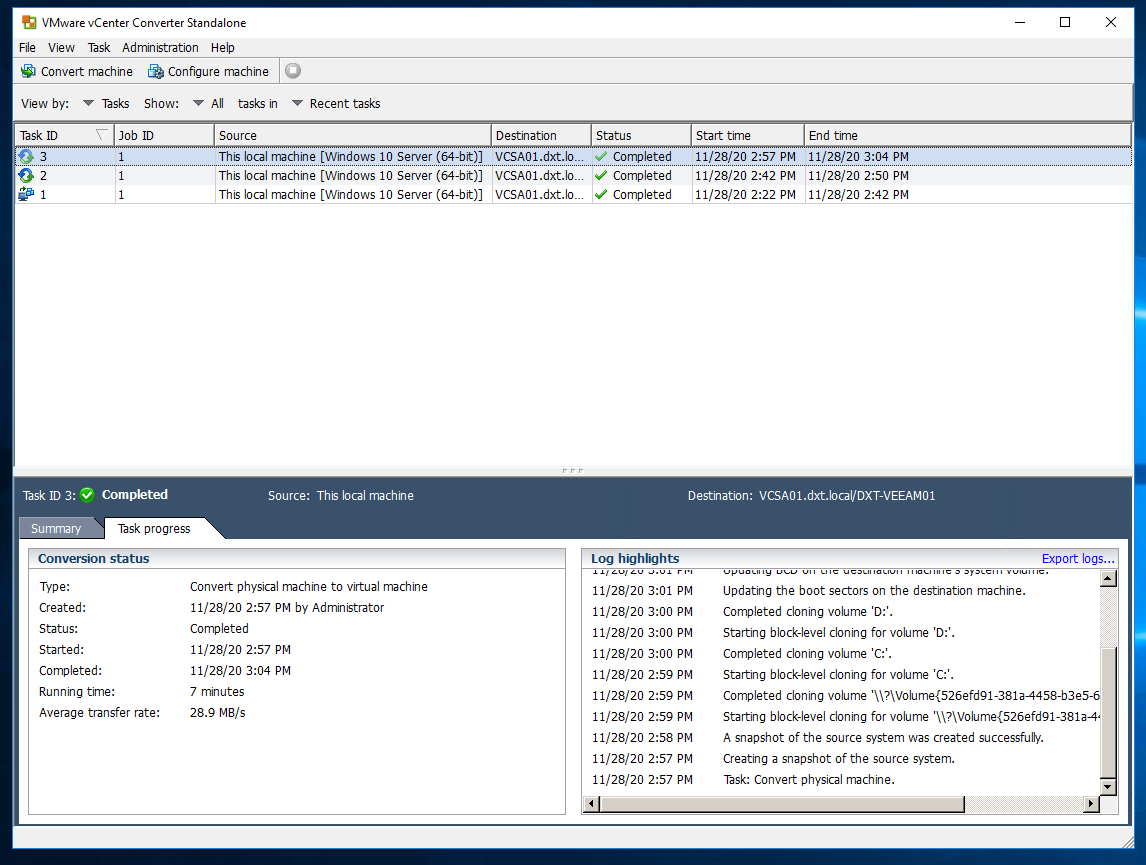Click the Convert machine toolbar icon
Viewport: 1146px width, 865px height.
(x=29, y=72)
